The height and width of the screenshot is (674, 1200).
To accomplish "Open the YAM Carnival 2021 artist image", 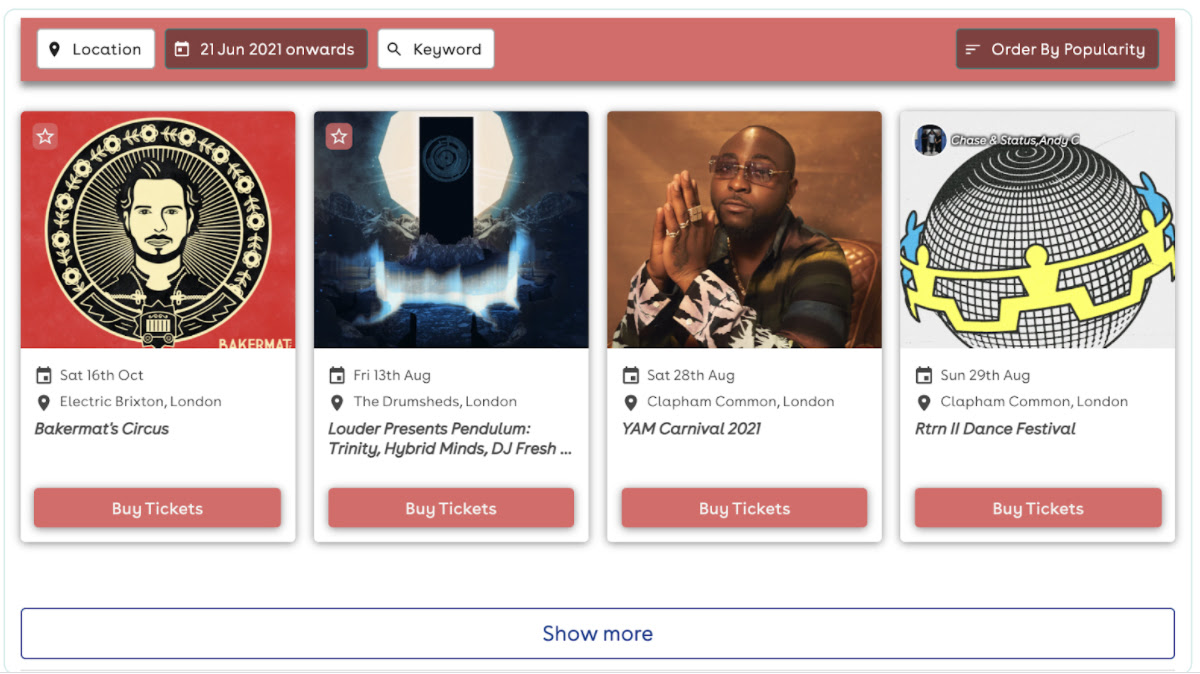I will [x=744, y=230].
